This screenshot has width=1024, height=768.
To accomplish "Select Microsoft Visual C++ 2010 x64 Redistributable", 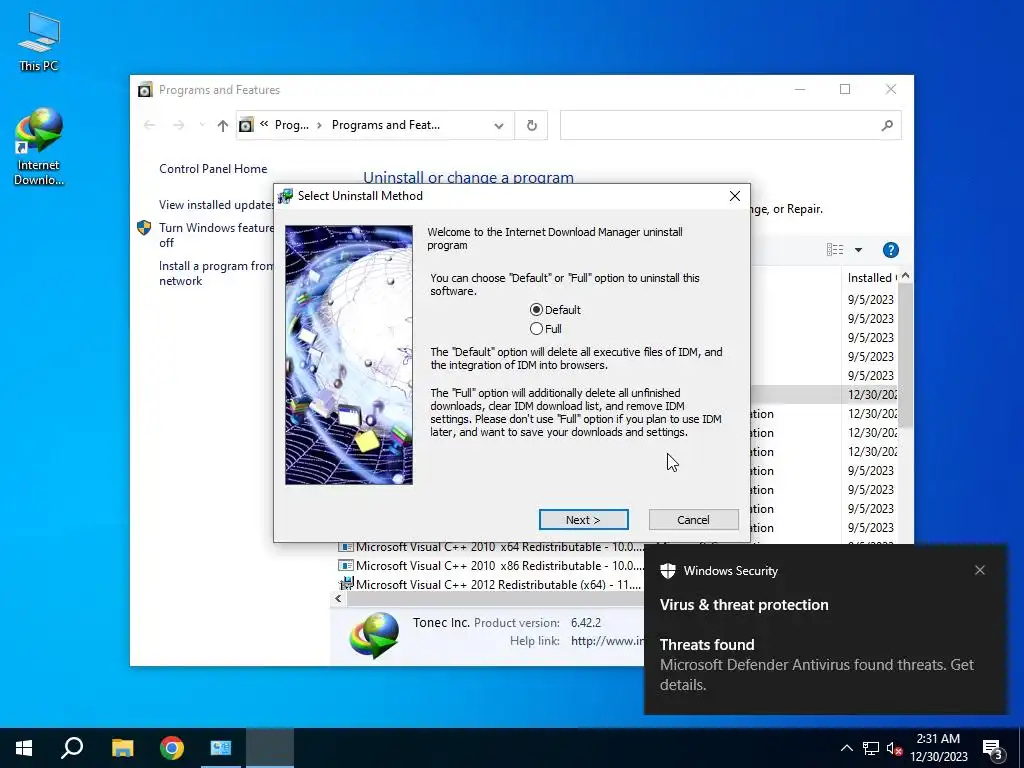I will point(490,547).
